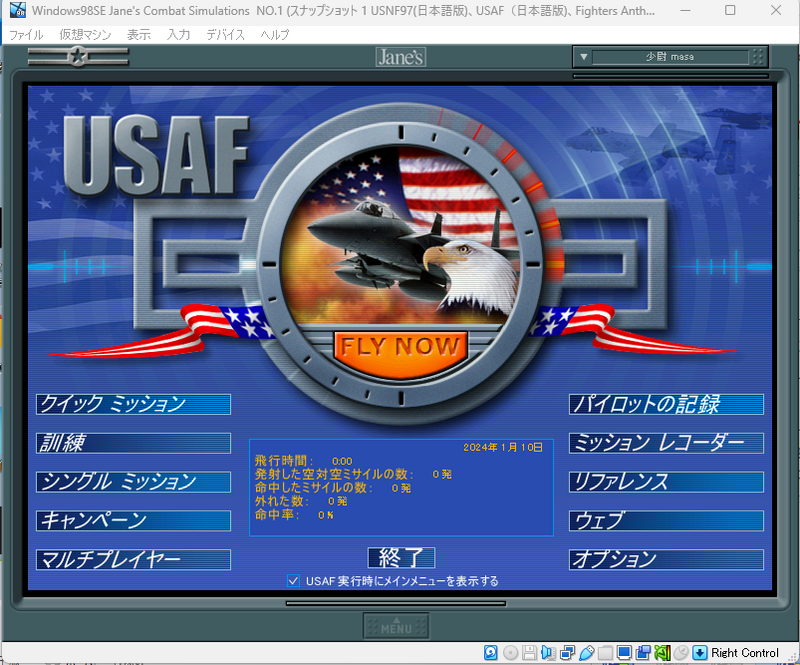The width and height of the screenshot is (800, 665).
Task: Click the 外れた数 stat line
Action: pos(301,501)
